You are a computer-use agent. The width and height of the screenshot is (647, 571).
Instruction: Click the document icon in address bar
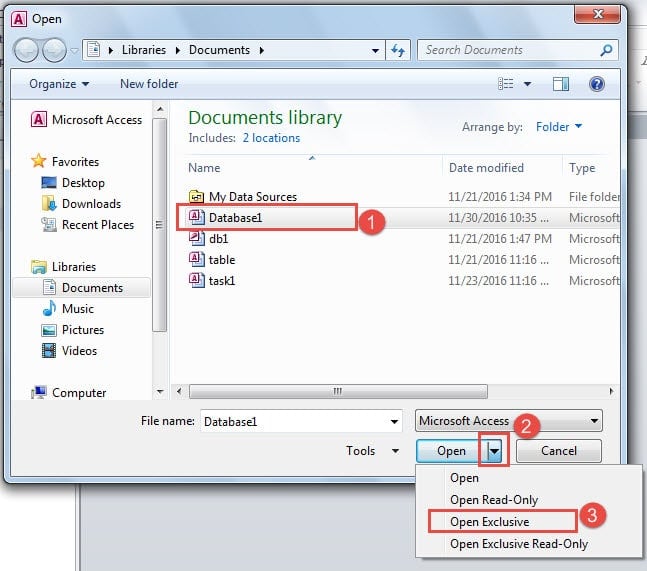[94, 50]
